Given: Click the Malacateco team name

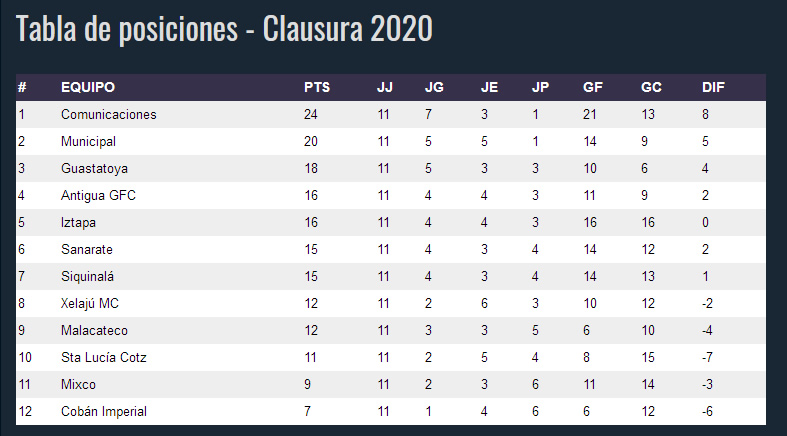Looking at the screenshot, I should pos(94,331).
